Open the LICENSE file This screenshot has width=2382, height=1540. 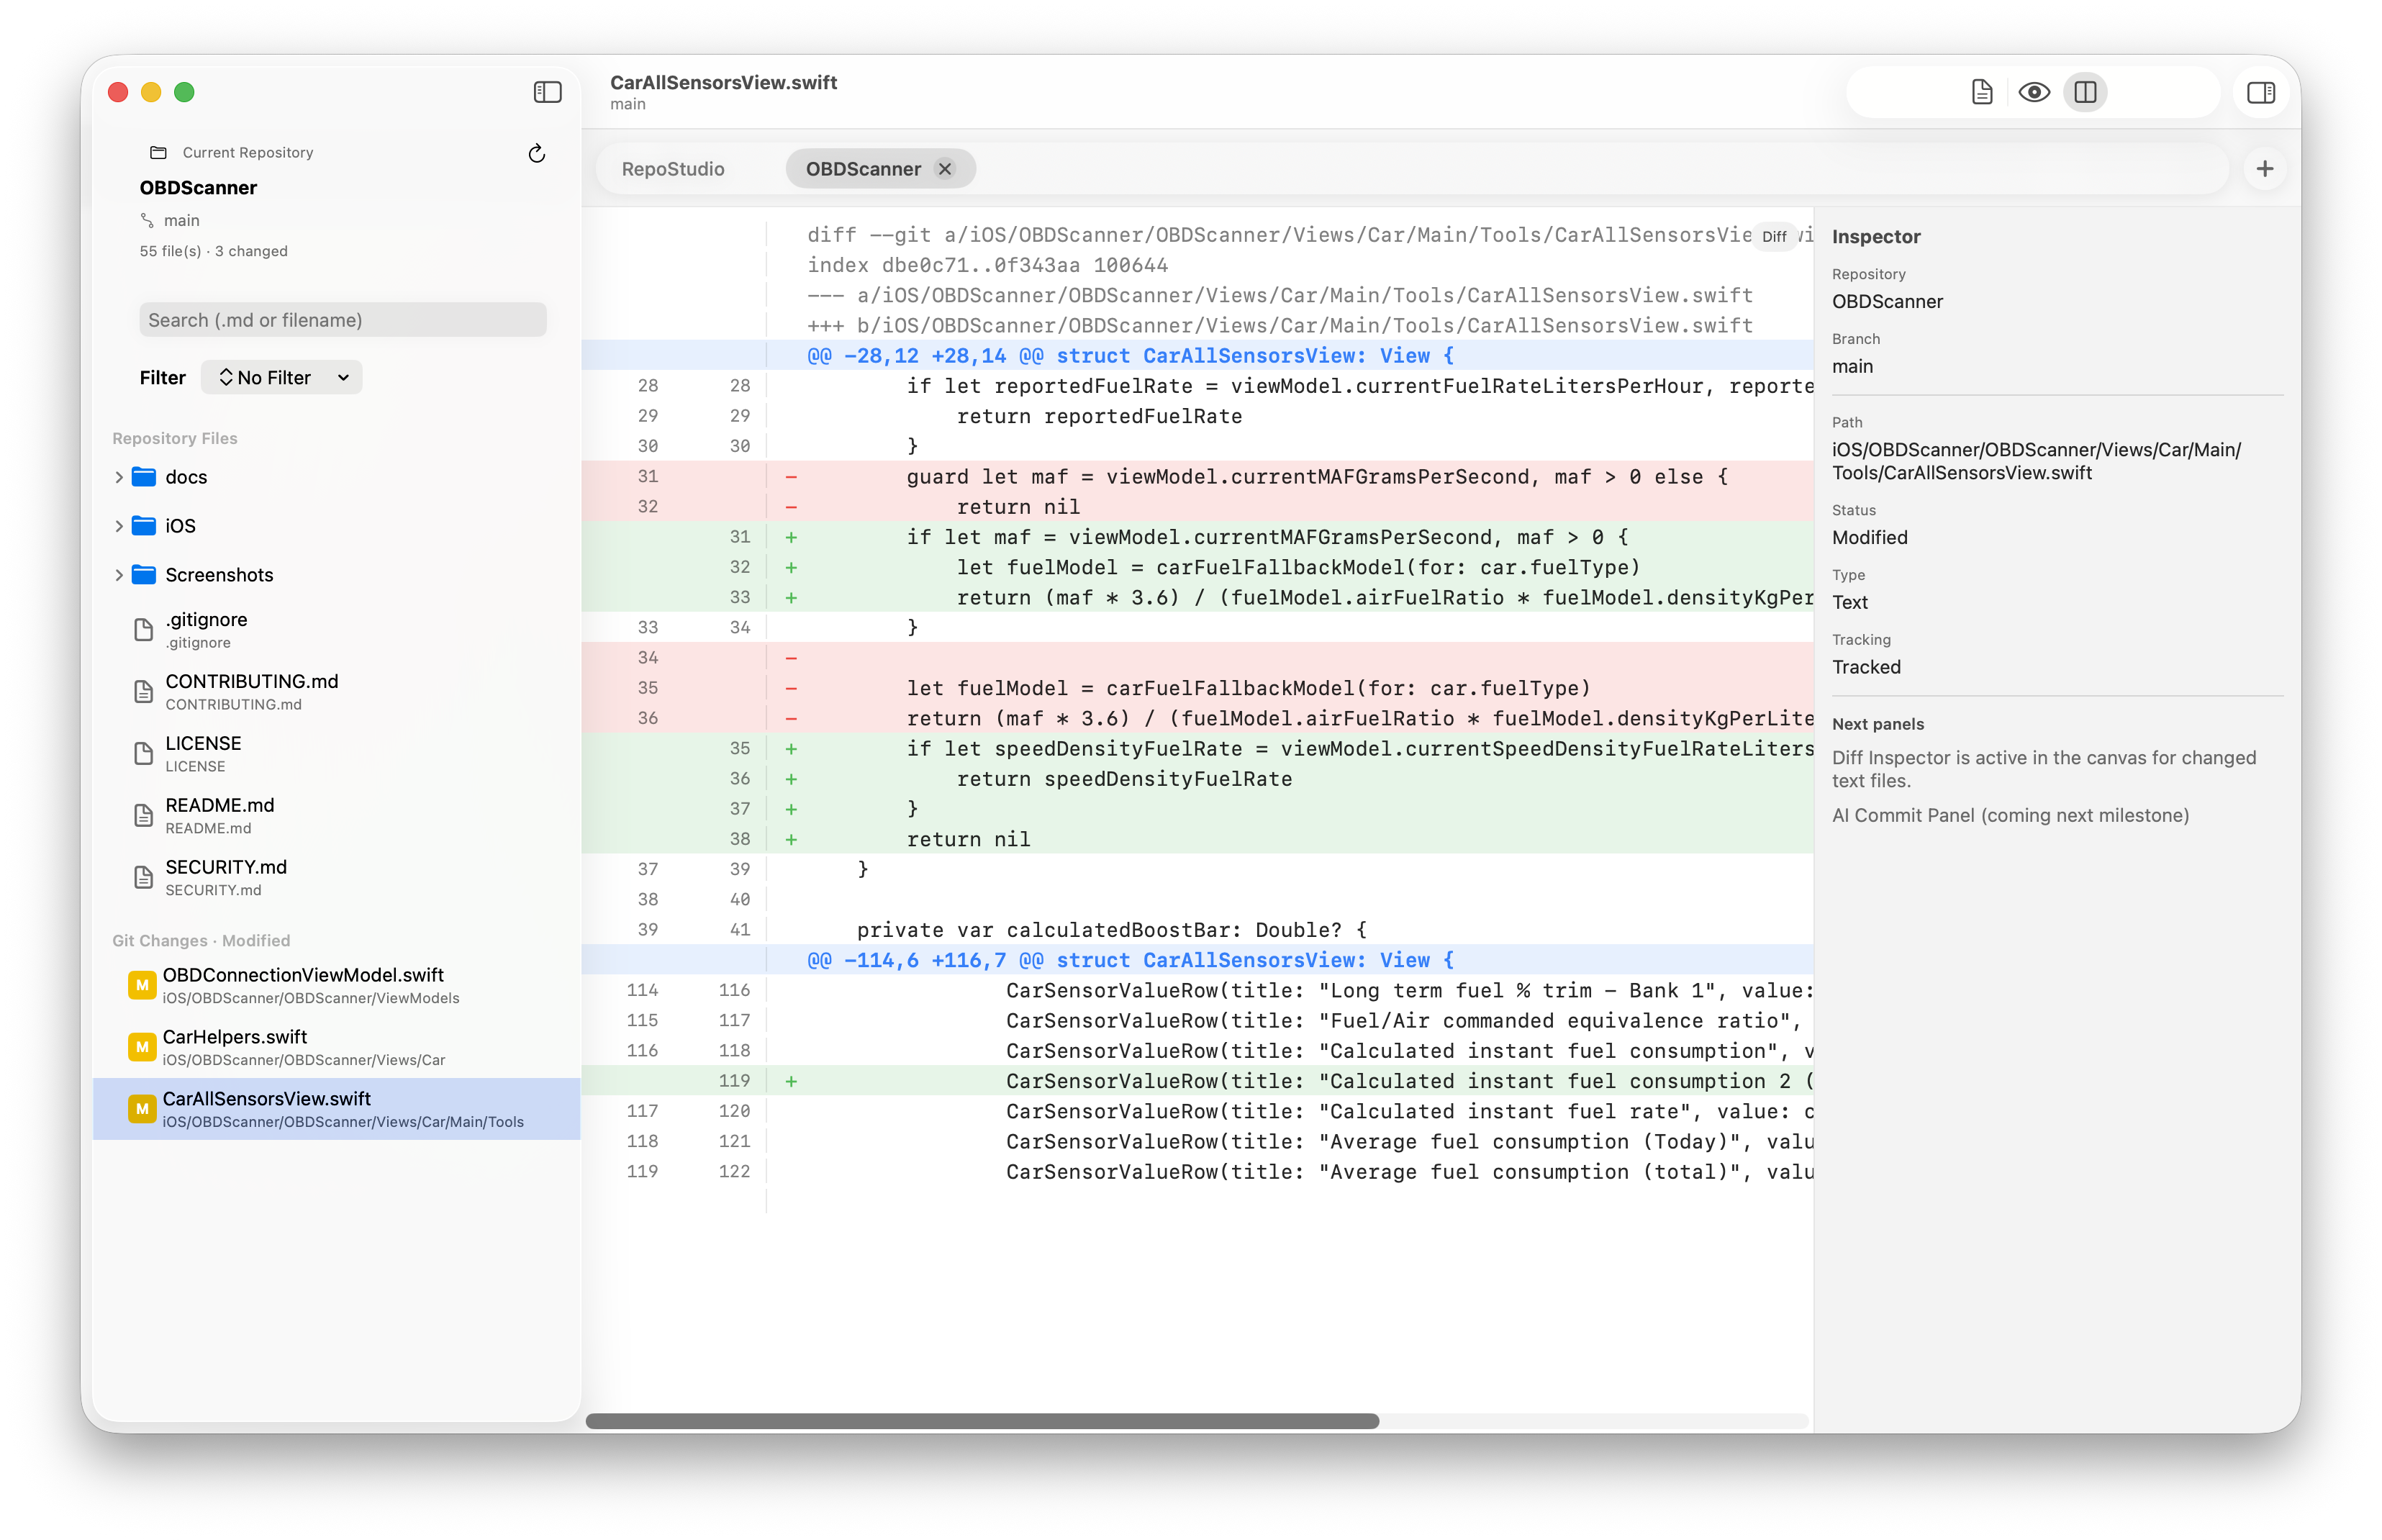(336, 754)
